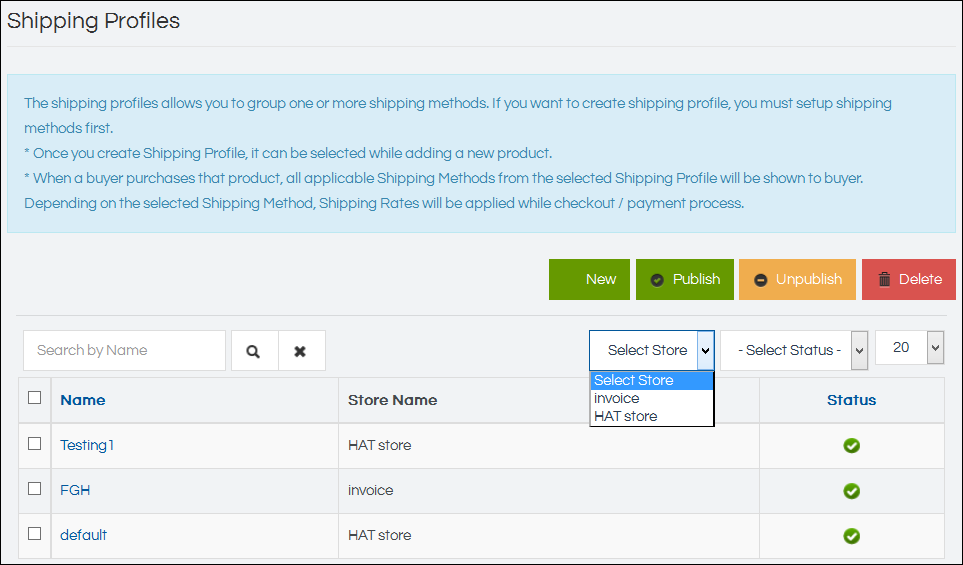
Task: Click the red Delete button
Action: (x=909, y=279)
